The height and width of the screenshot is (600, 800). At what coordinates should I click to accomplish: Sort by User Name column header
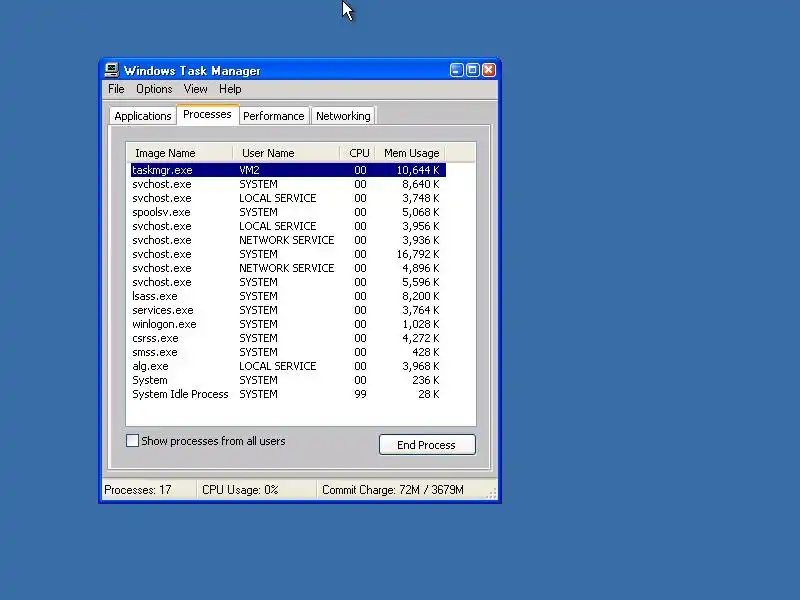[286, 153]
